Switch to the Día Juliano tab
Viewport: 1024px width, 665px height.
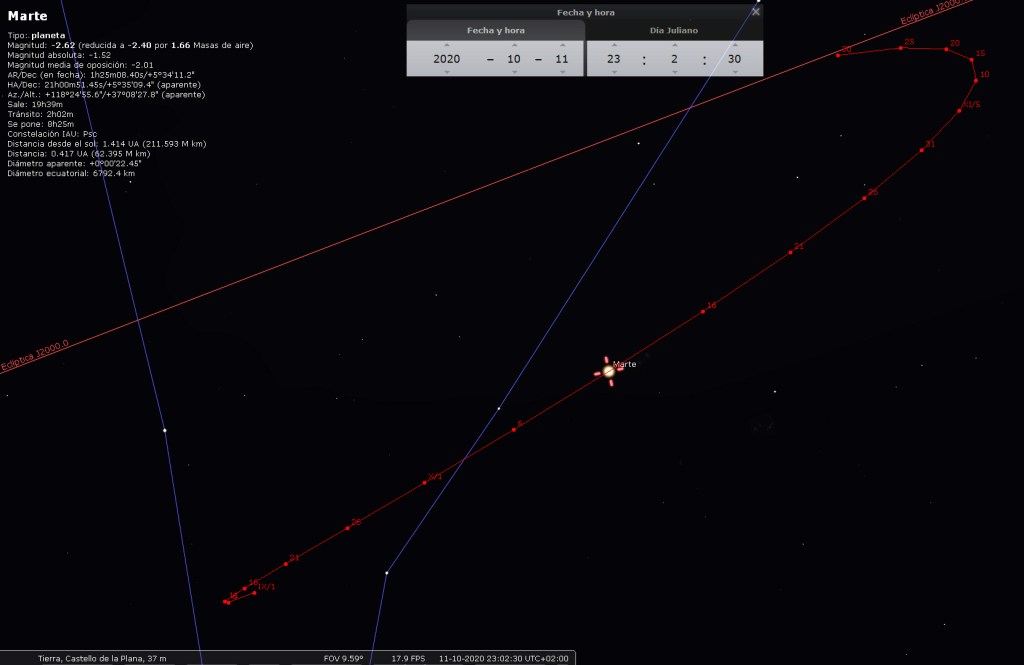coord(674,31)
